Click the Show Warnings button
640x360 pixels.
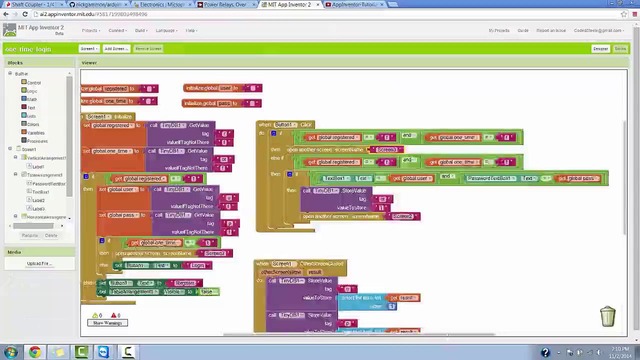107,323
